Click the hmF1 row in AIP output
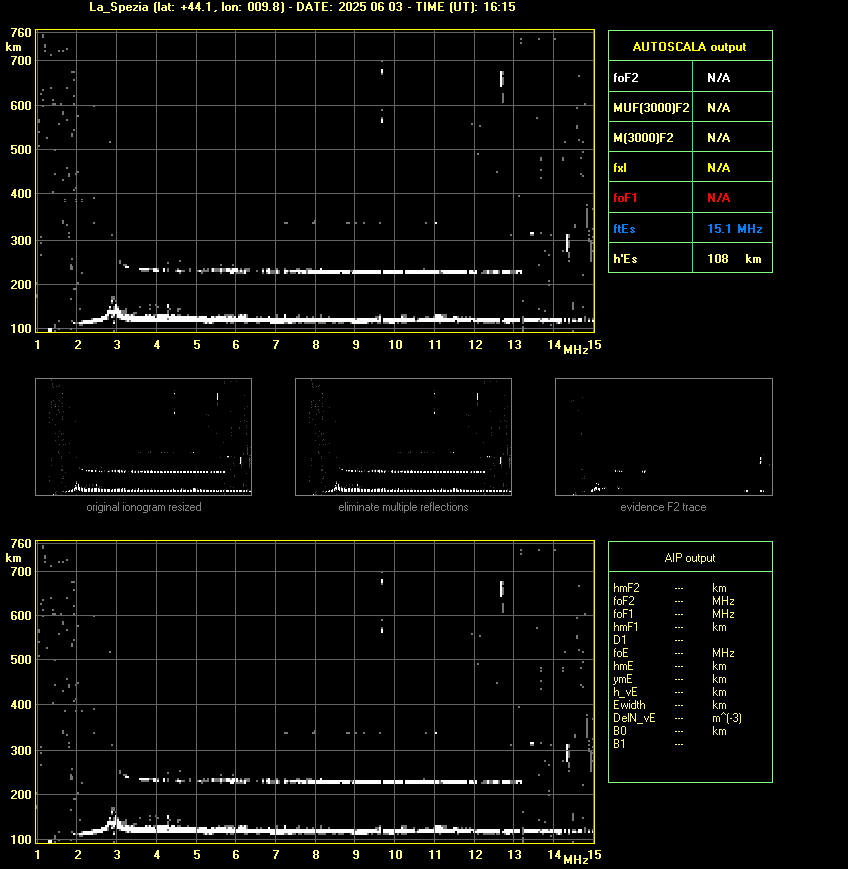 coord(670,627)
